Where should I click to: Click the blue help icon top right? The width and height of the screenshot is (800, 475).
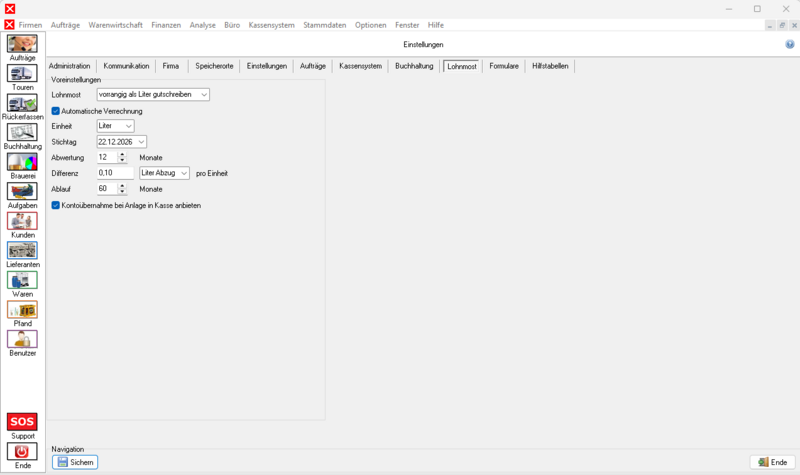[789, 45]
